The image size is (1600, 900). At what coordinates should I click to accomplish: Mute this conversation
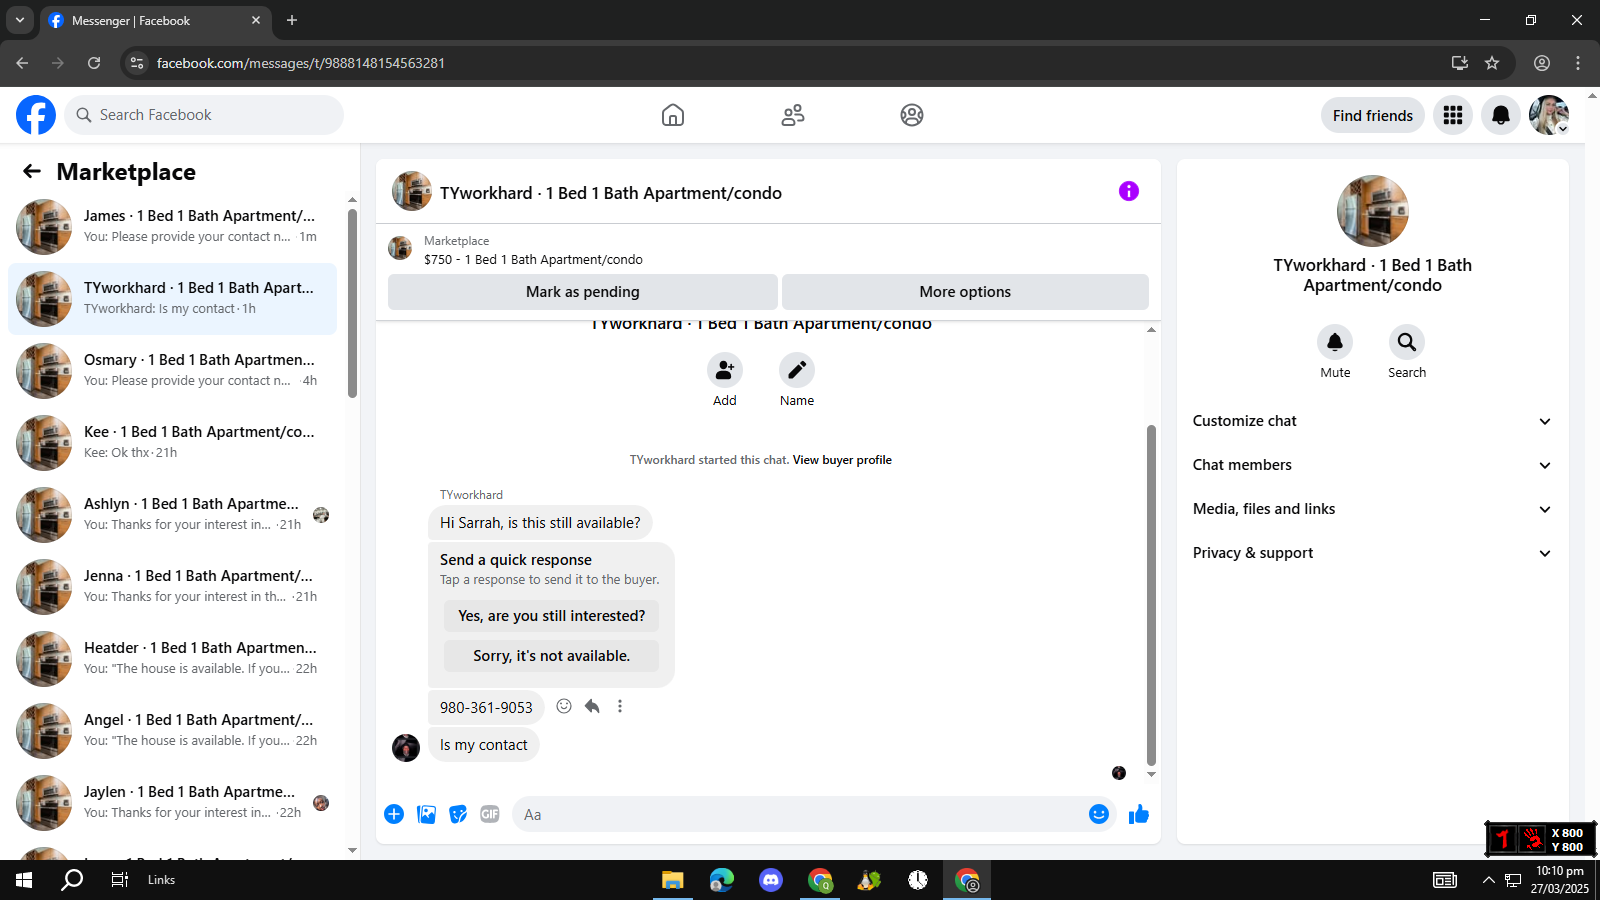[1335, 342]
